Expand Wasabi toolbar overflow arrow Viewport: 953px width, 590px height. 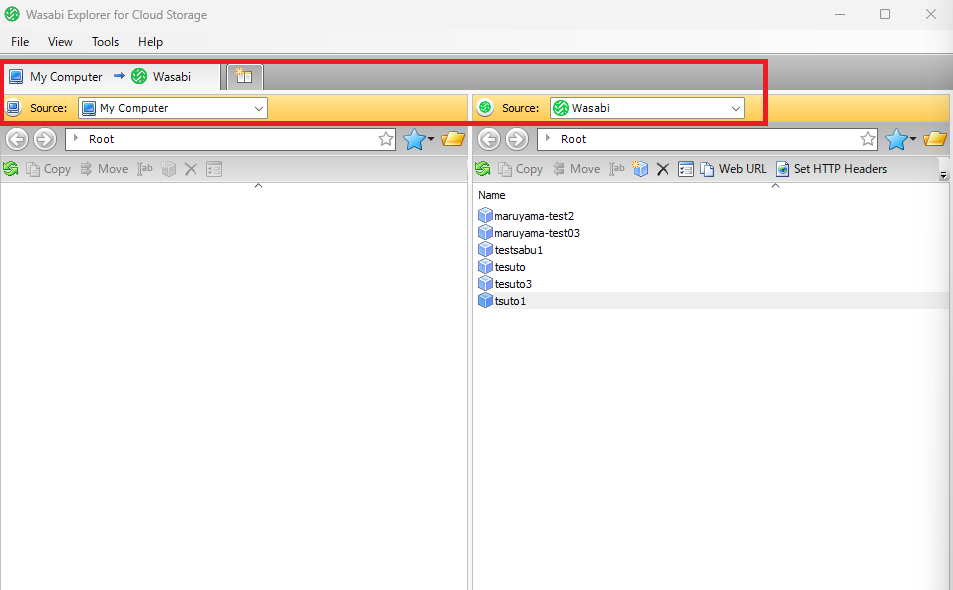pyautogui.click(x=943, y=175)
